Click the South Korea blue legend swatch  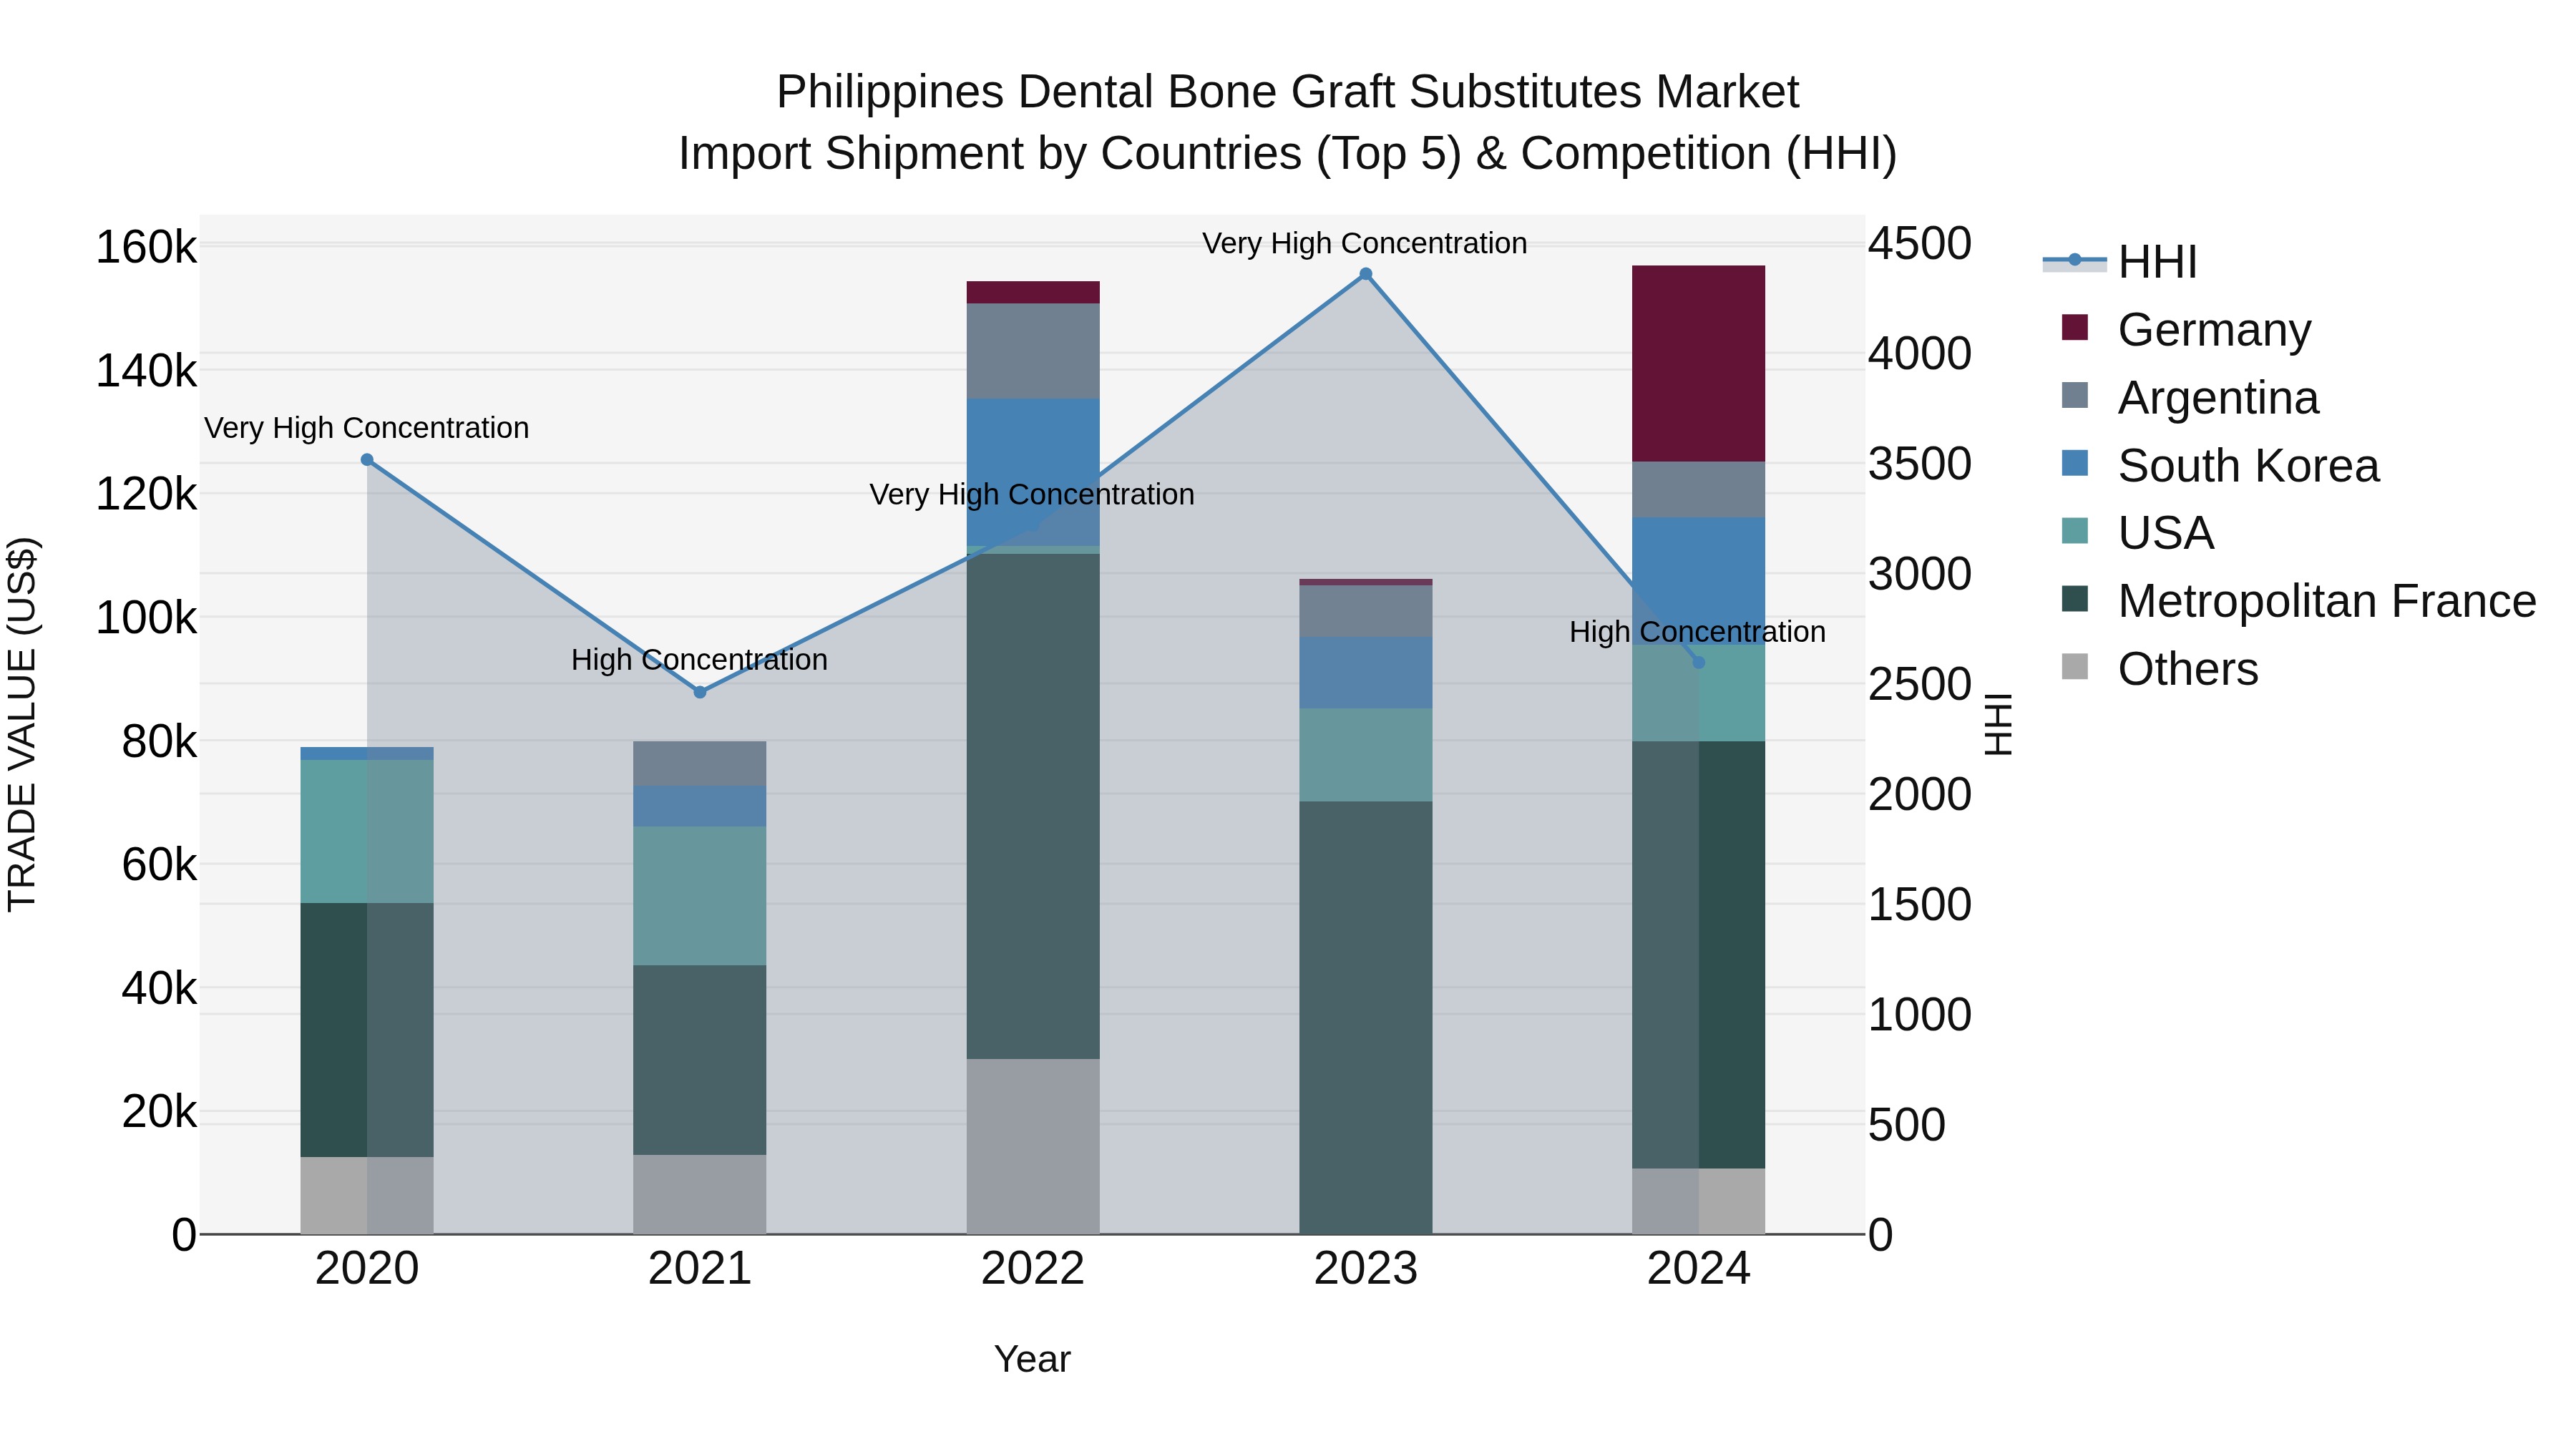click(x=2075, y=463)
